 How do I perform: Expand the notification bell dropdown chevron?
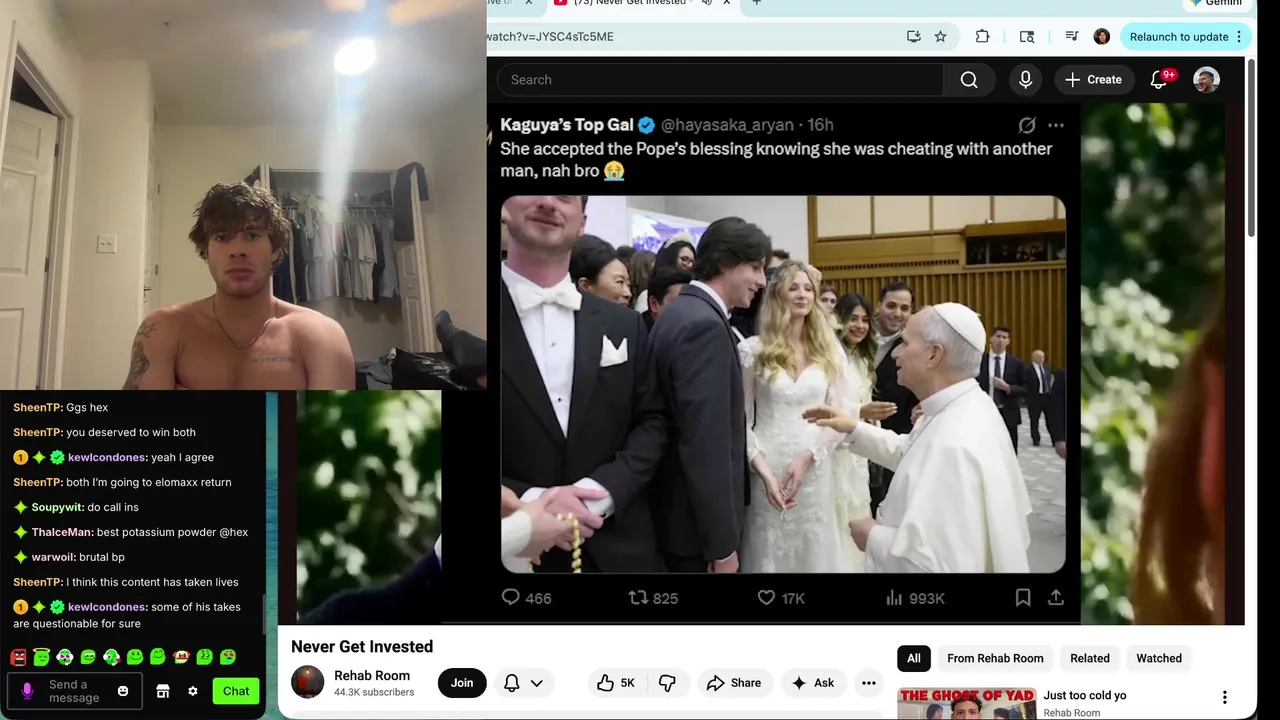tap(537, 683)
